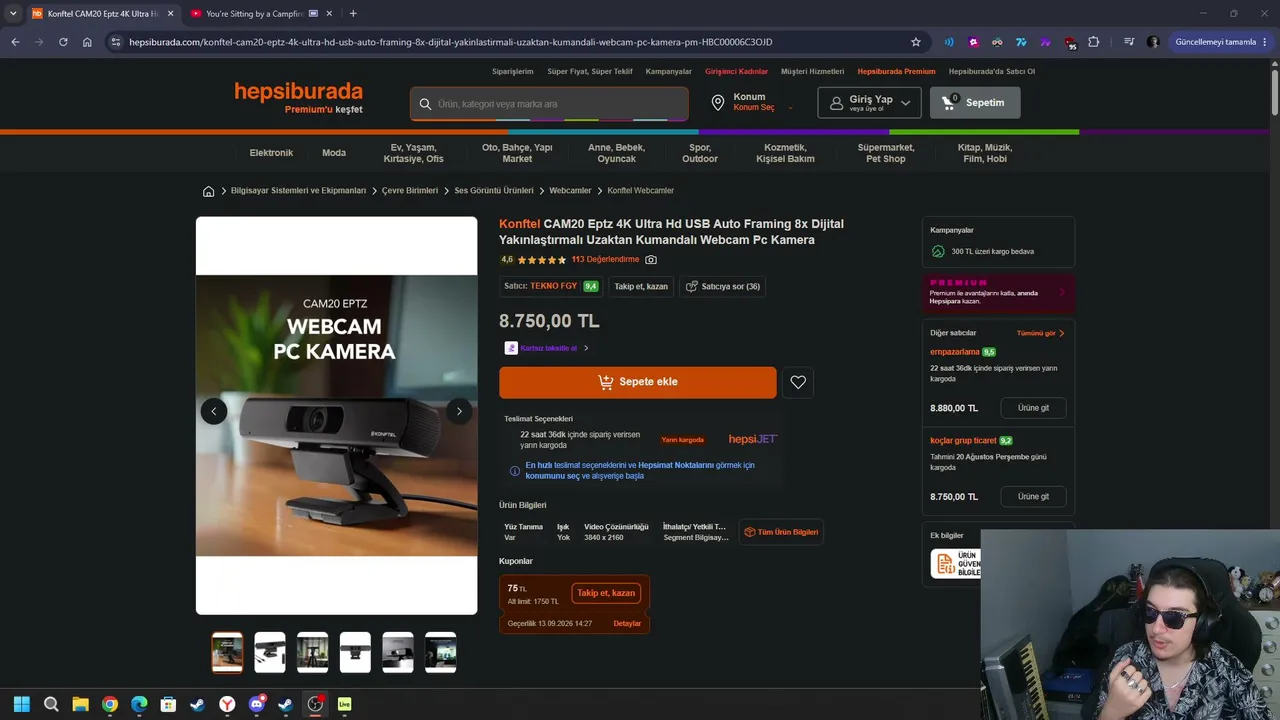Image resolution: width=1280 pixels, height=720 pixels.
Task: Go to koçlar grup ticaret offer Ürüne git
Action: 1033,497
